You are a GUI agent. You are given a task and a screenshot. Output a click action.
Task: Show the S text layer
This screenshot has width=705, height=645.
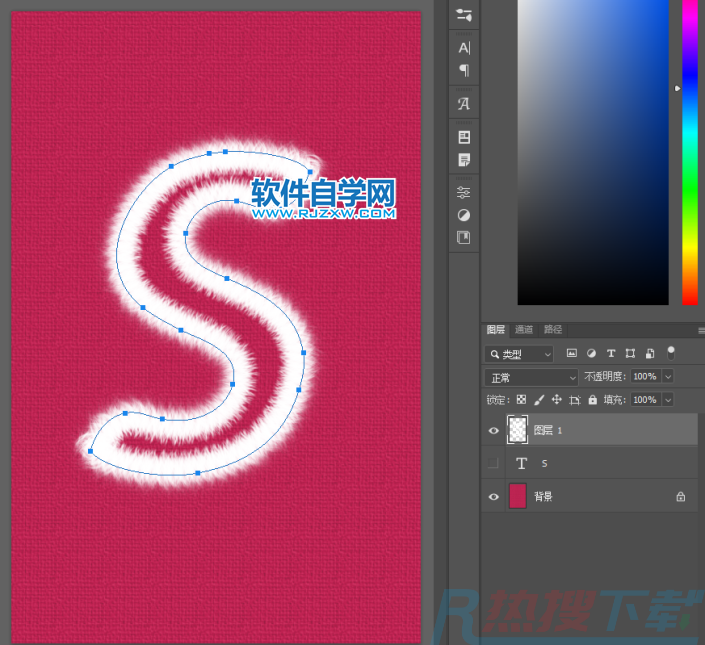pos(493,463)
